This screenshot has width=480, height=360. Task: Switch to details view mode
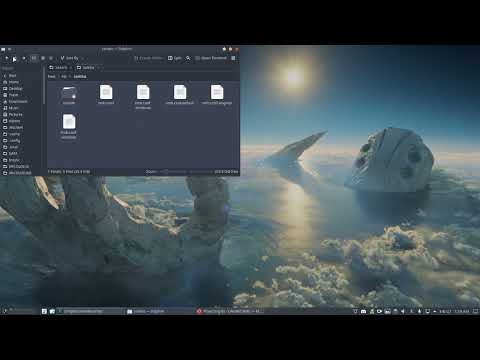tap(51, 58)
